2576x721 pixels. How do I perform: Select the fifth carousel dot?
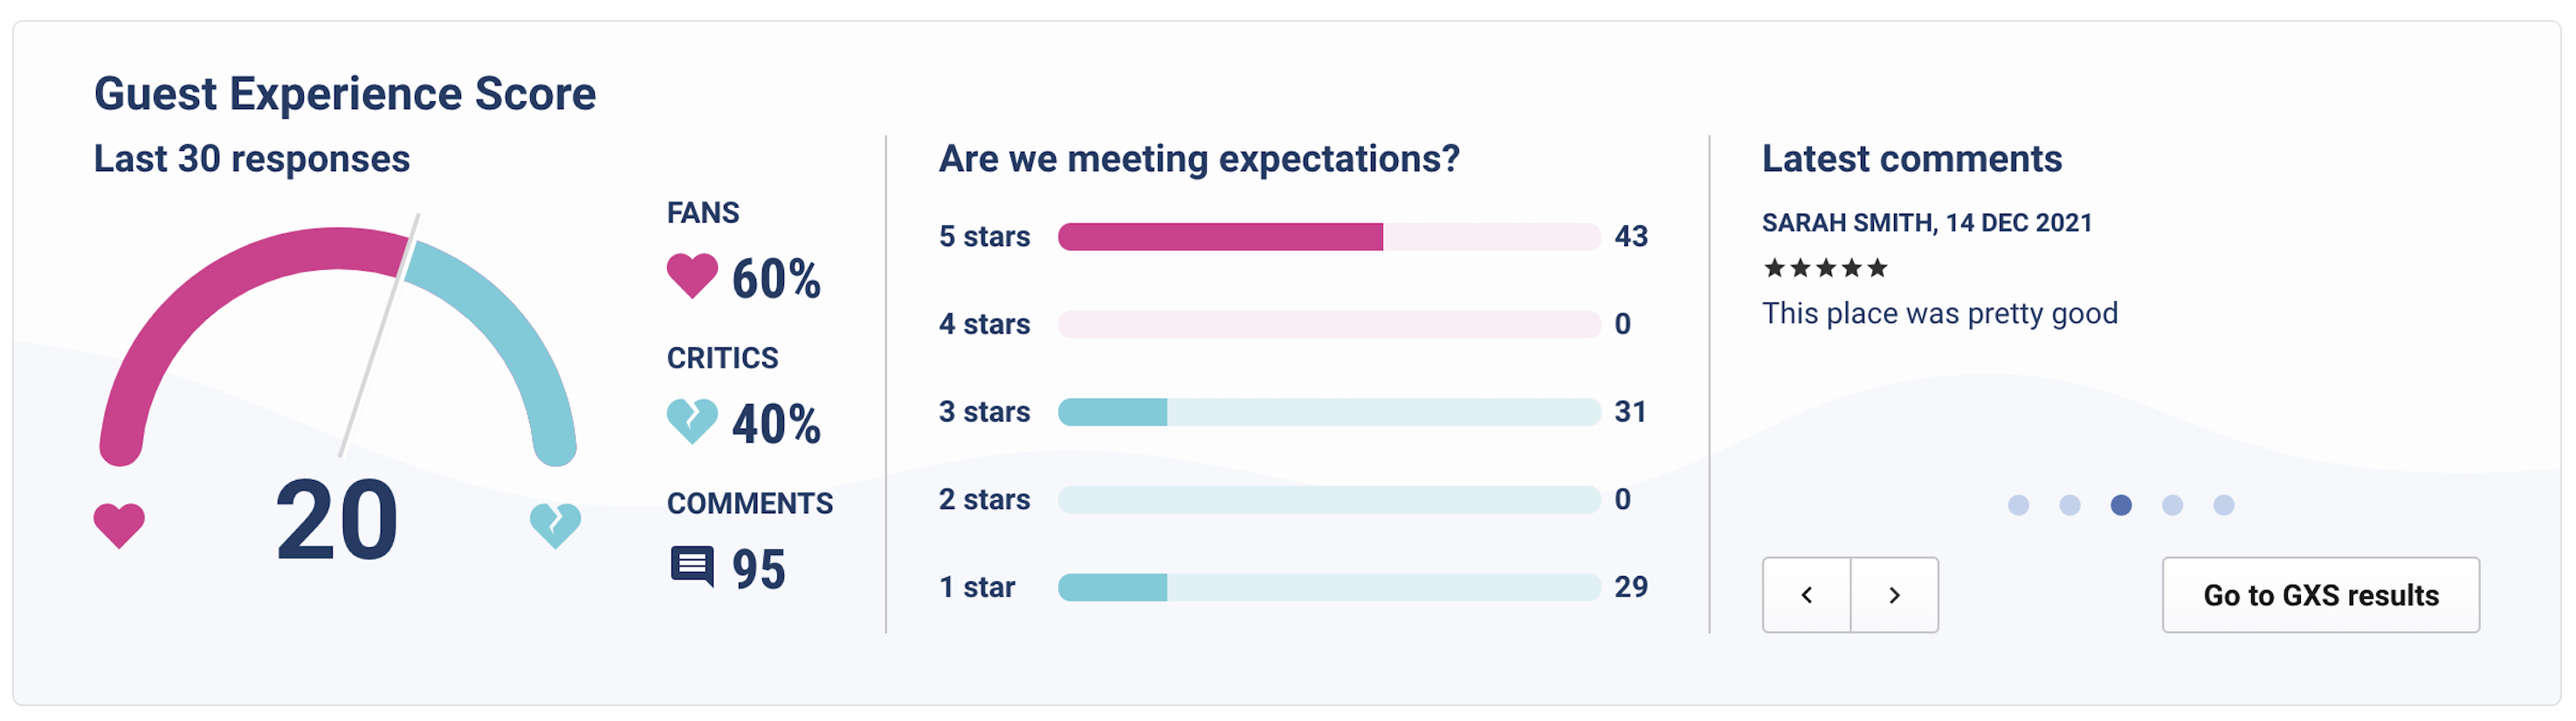(x=2222, y=505)
